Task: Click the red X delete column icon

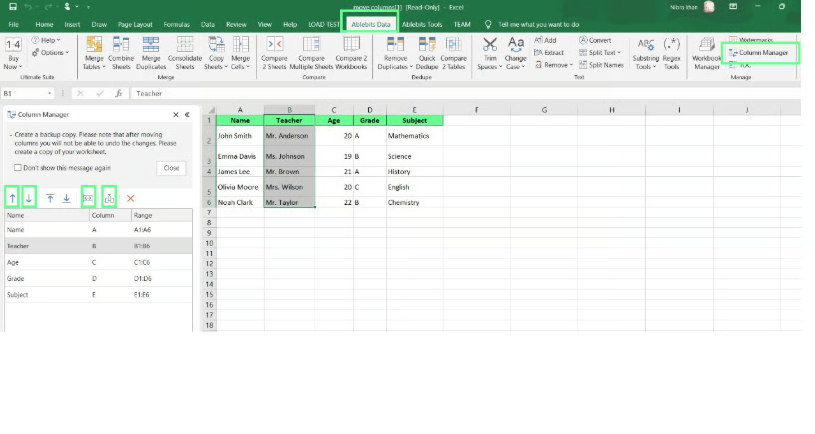Action: pos(130,199)
